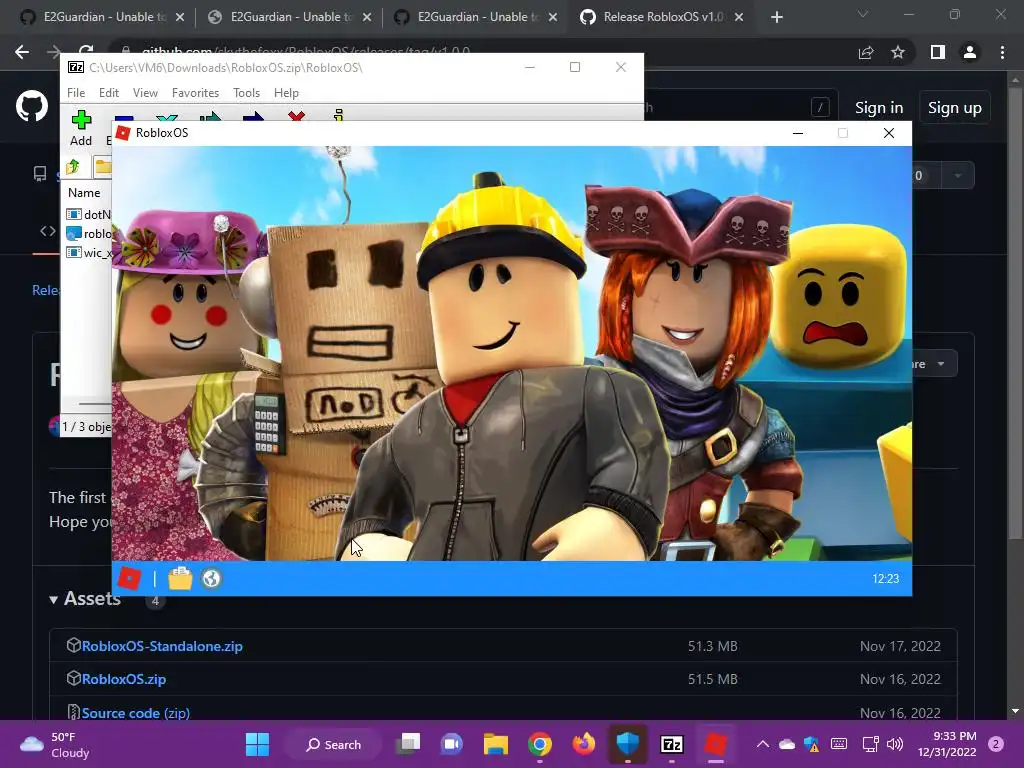Click the RobloxOS clock showing 12:23

(x=886, y=579)
